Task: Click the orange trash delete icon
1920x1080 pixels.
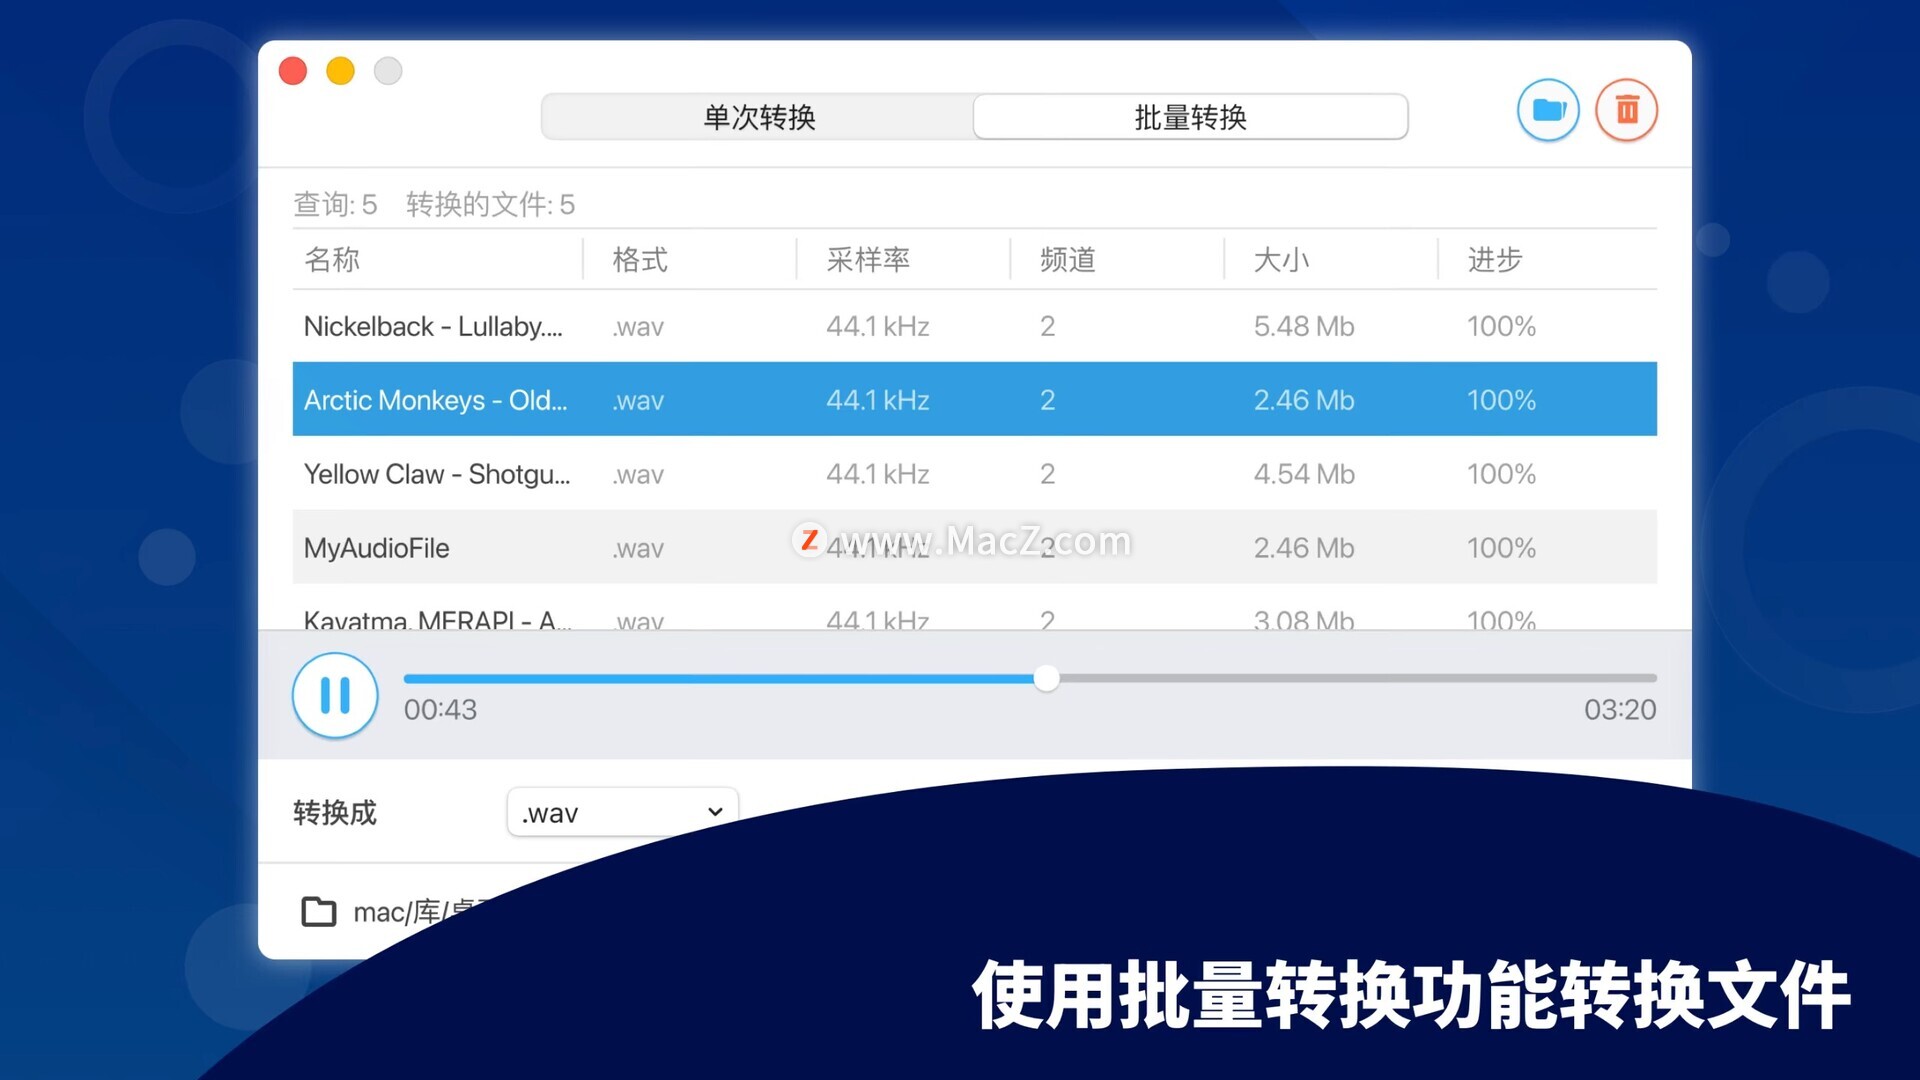Action: pos(1626,110)
